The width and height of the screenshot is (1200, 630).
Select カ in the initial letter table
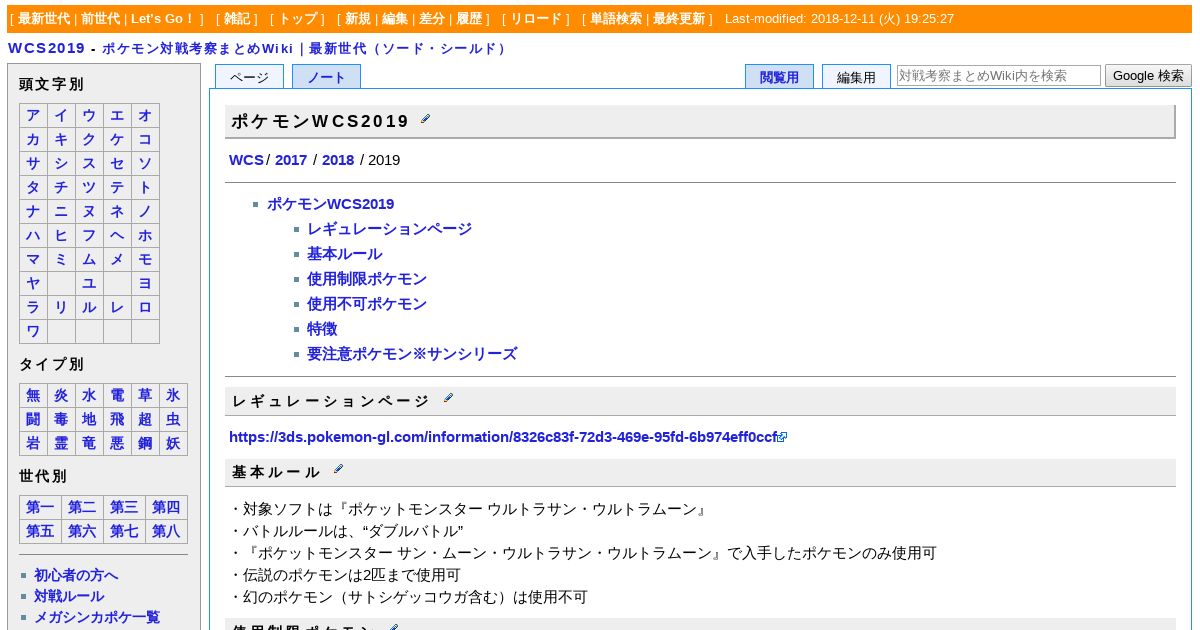pyautogui.click(x=33, y=140)
